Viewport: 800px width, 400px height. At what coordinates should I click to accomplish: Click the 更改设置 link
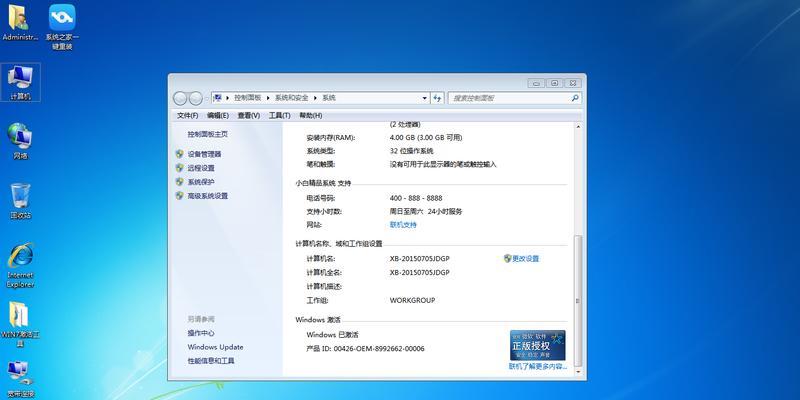[x=525, y=258]
